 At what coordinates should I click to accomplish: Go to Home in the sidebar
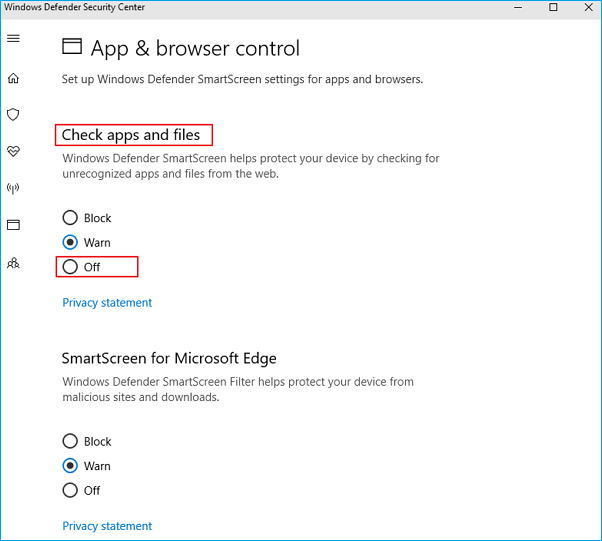click(x=13, y=78)
